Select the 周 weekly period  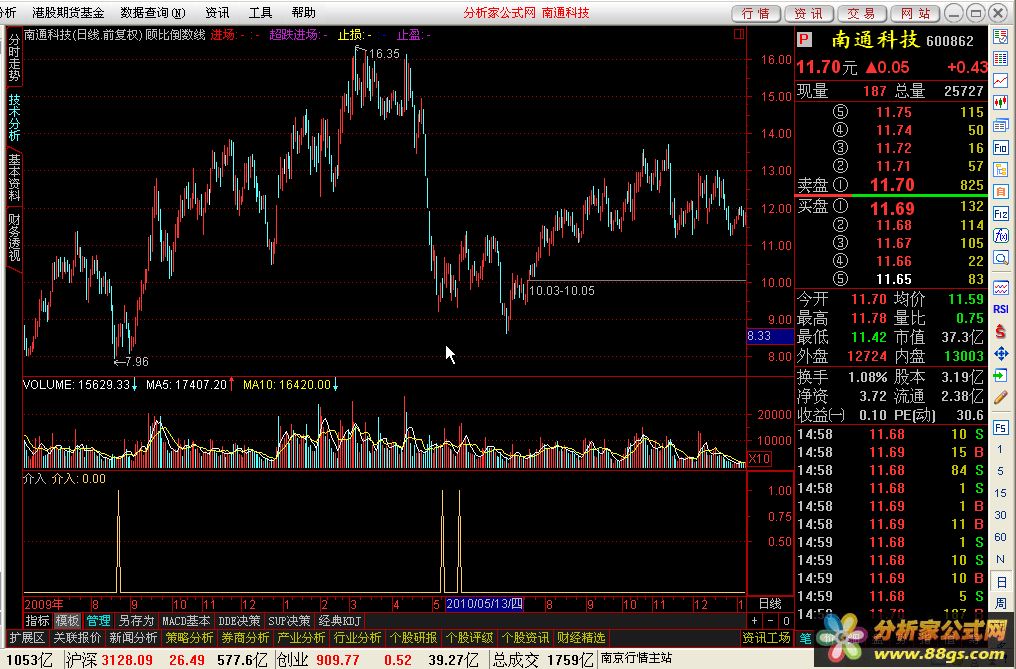click(x=1000, y=604)
